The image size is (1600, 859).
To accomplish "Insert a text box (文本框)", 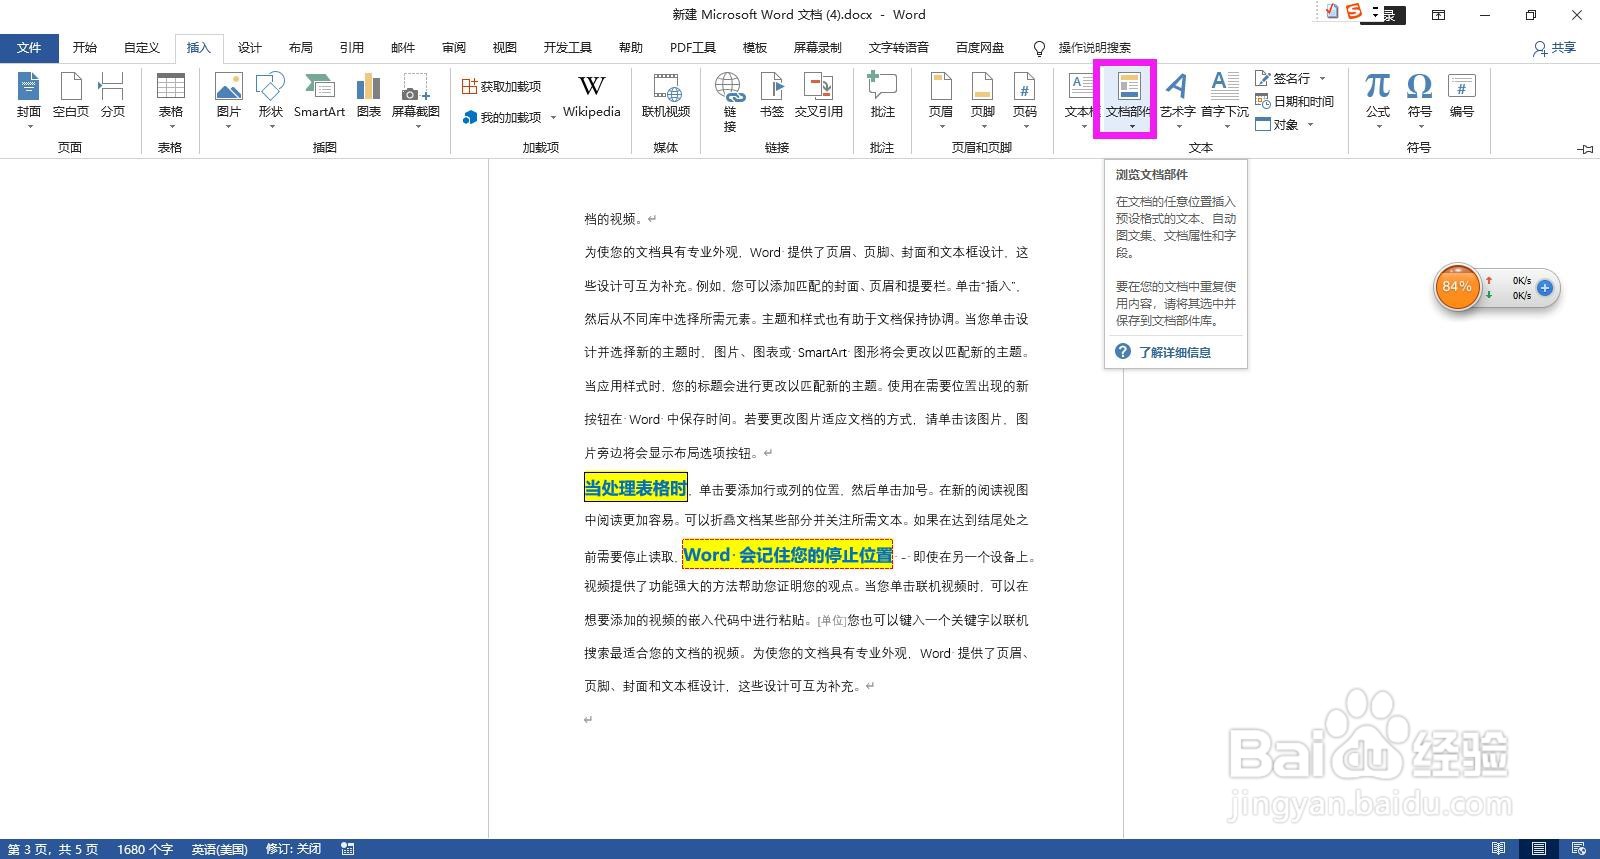I will [x=1080, y=99].
